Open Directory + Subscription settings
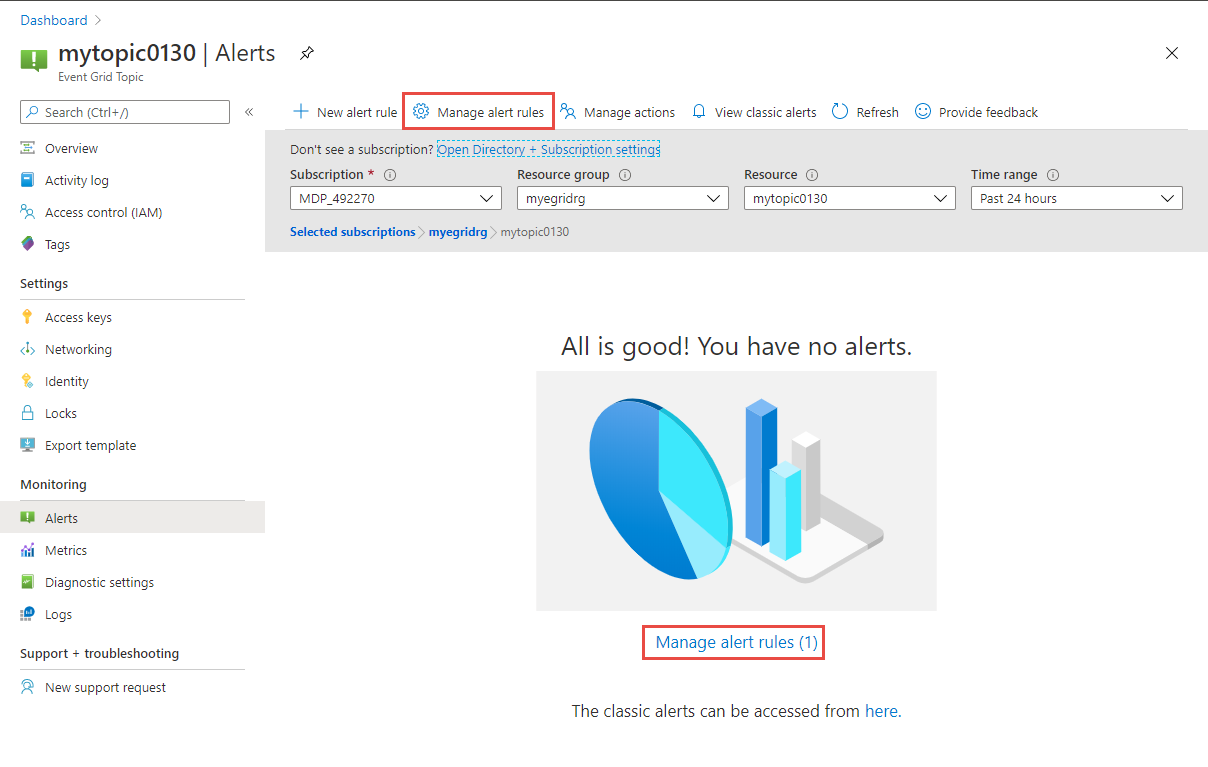 click(546, 148)
